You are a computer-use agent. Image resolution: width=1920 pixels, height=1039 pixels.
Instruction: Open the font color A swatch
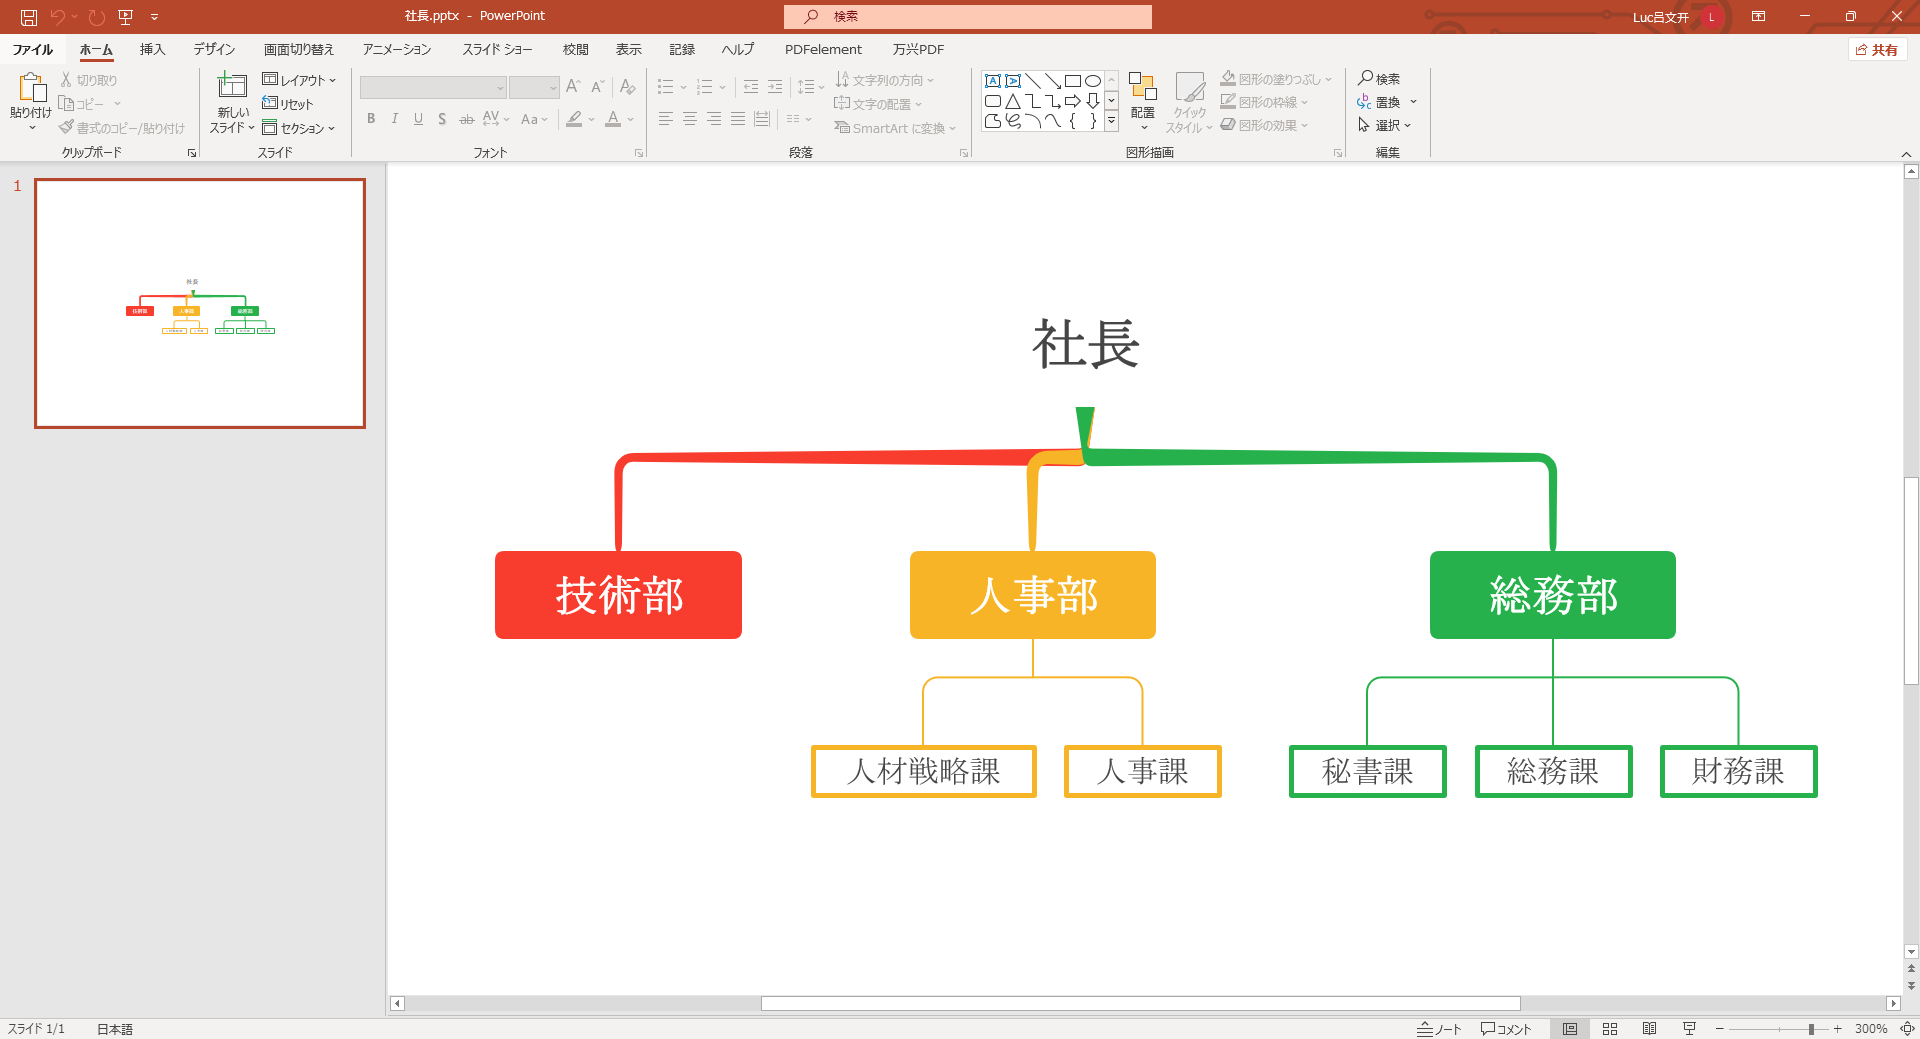[613, 119]
